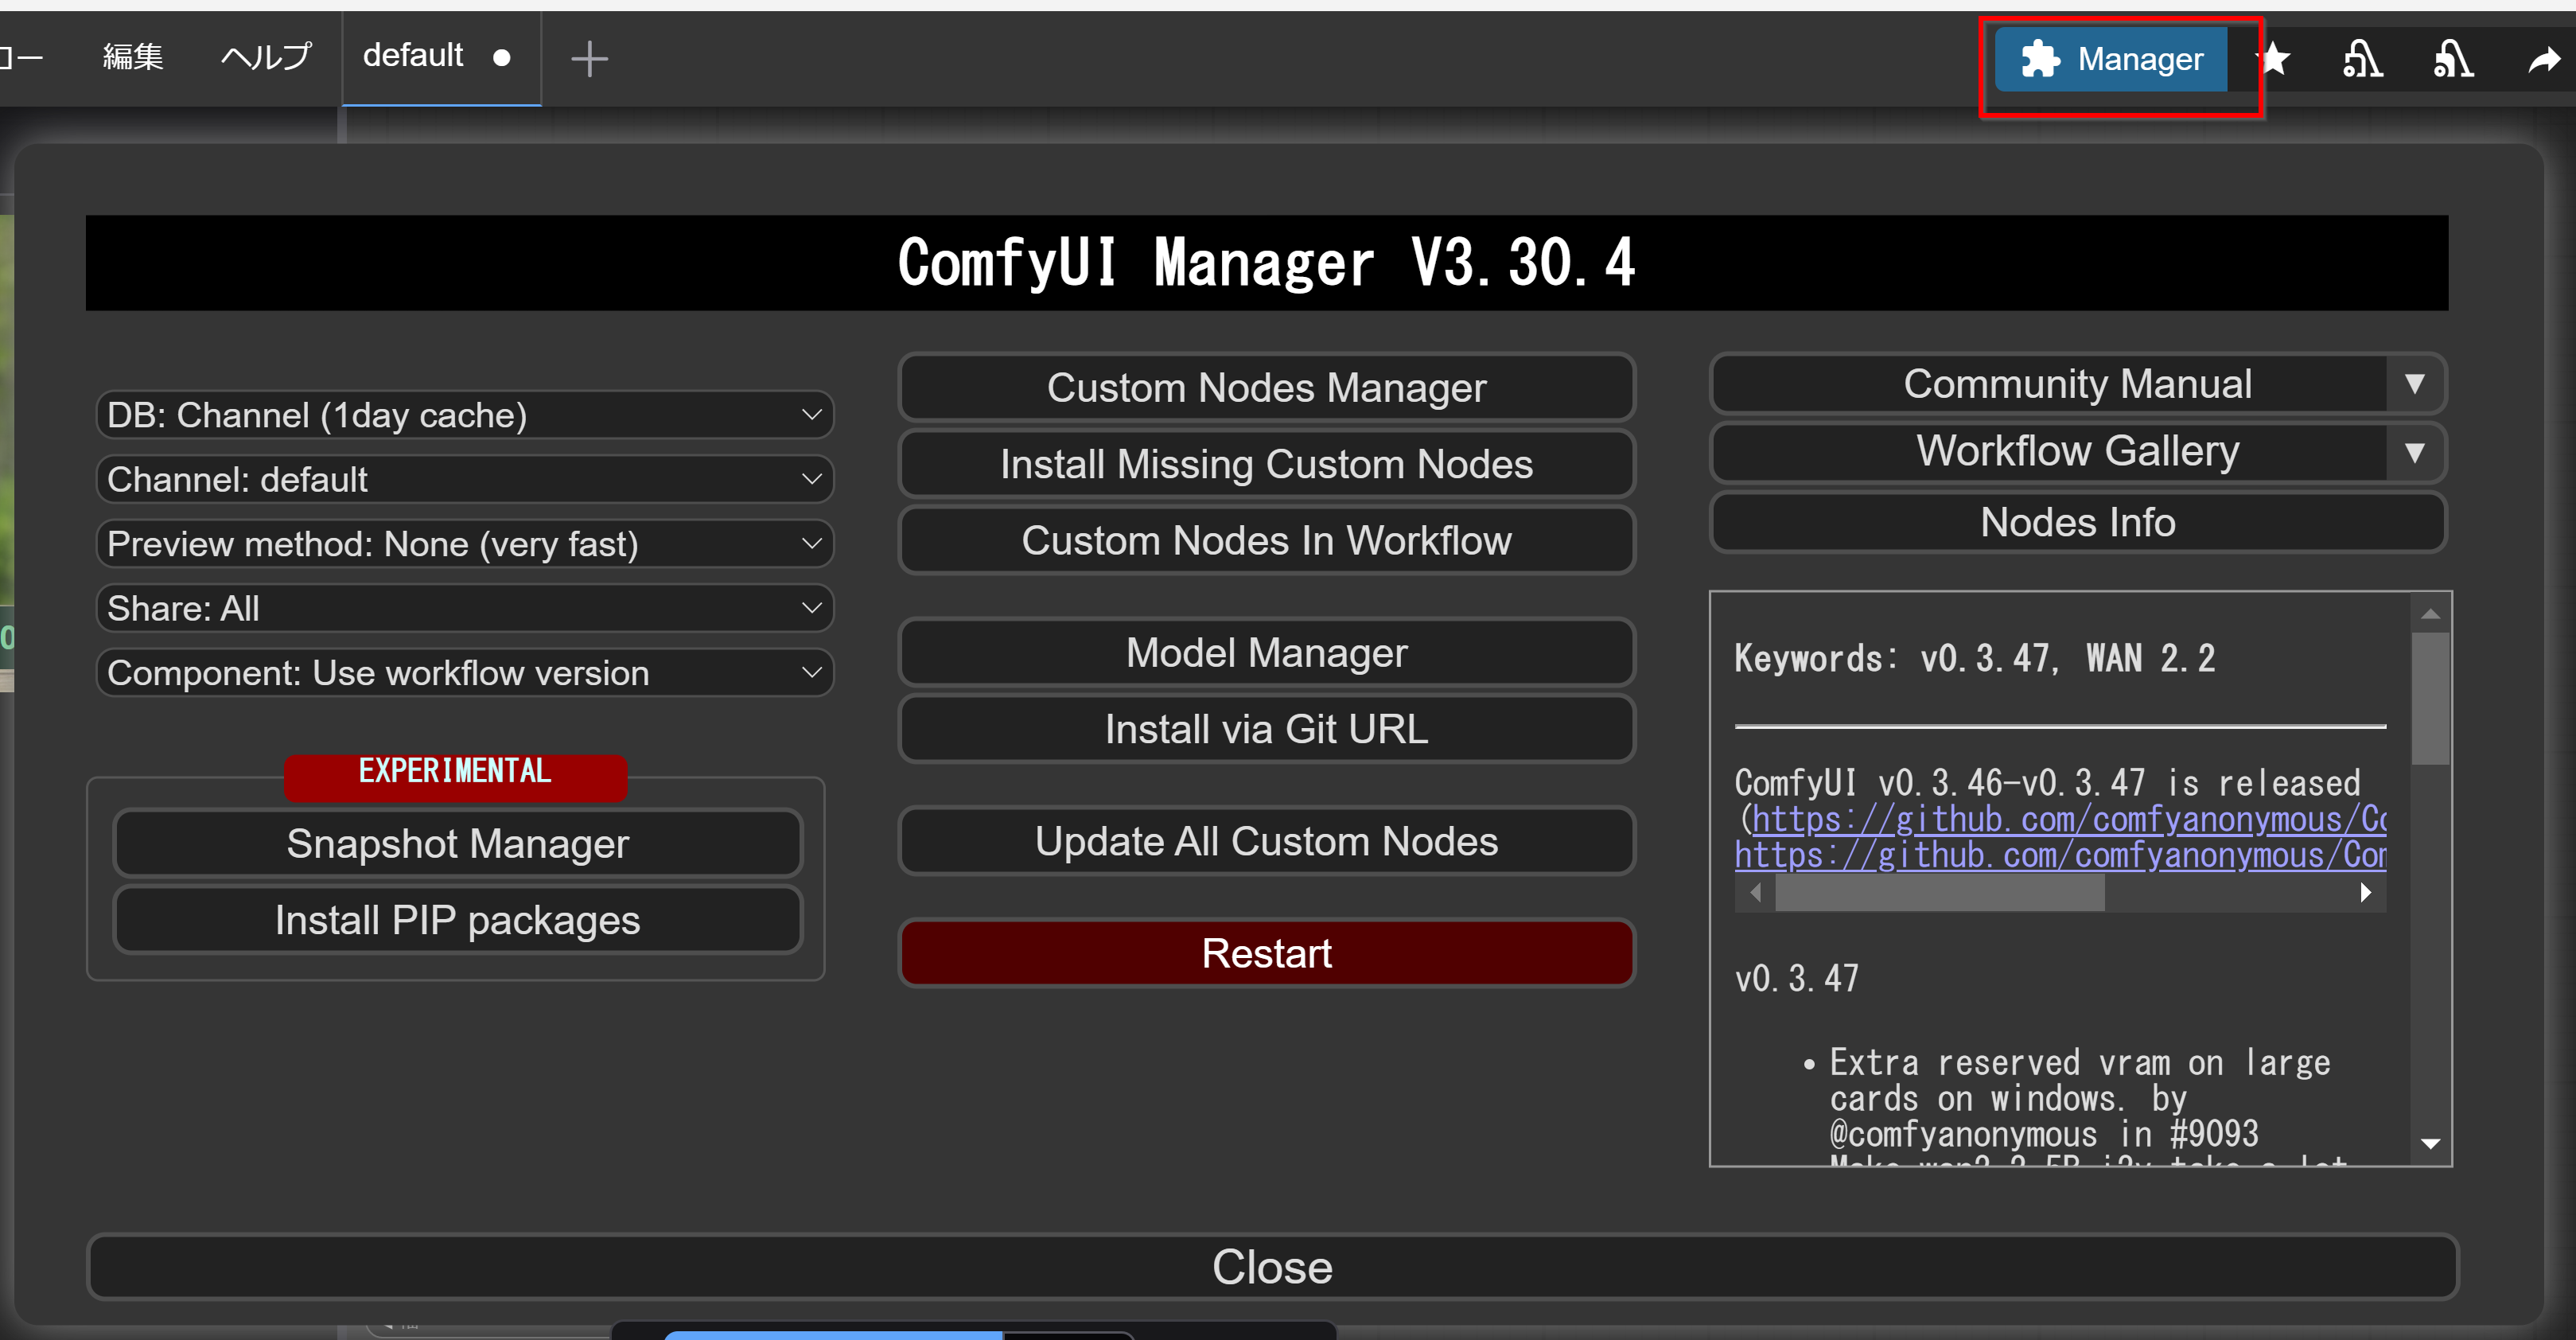Click the news panel vertical scrollbar thumb
This screenshot has height=1340, width=2576.
click(x=2430, y=698)
